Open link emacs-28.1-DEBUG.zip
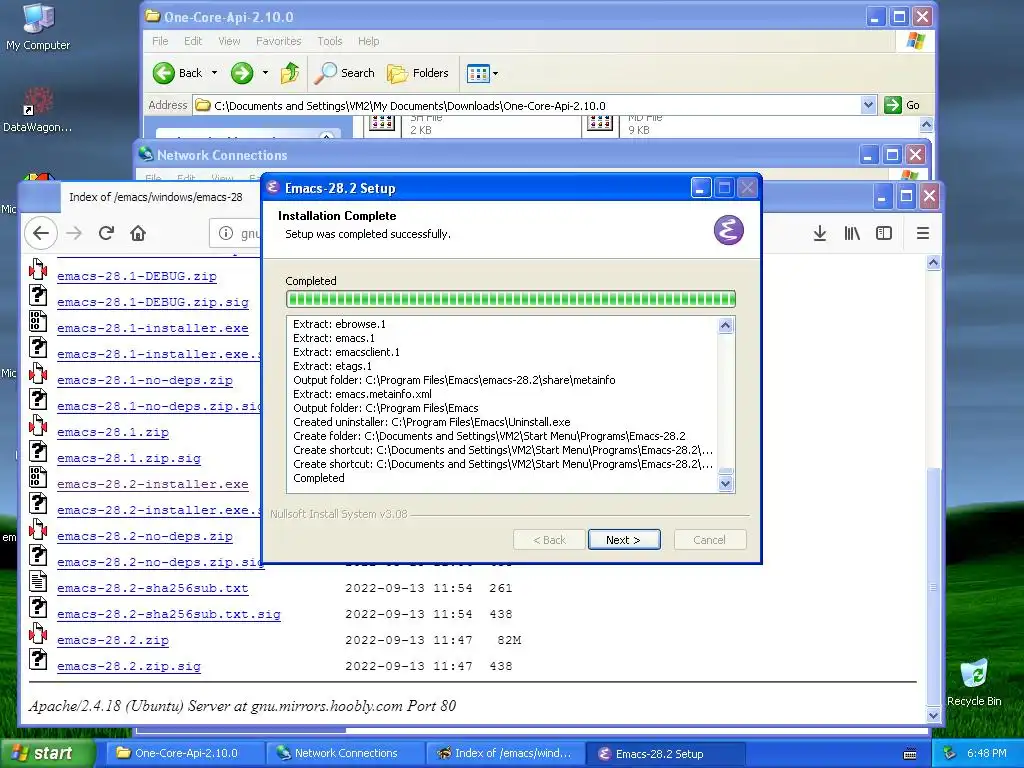Screen dimensions: 1024x768 click(x=136, y=276)
